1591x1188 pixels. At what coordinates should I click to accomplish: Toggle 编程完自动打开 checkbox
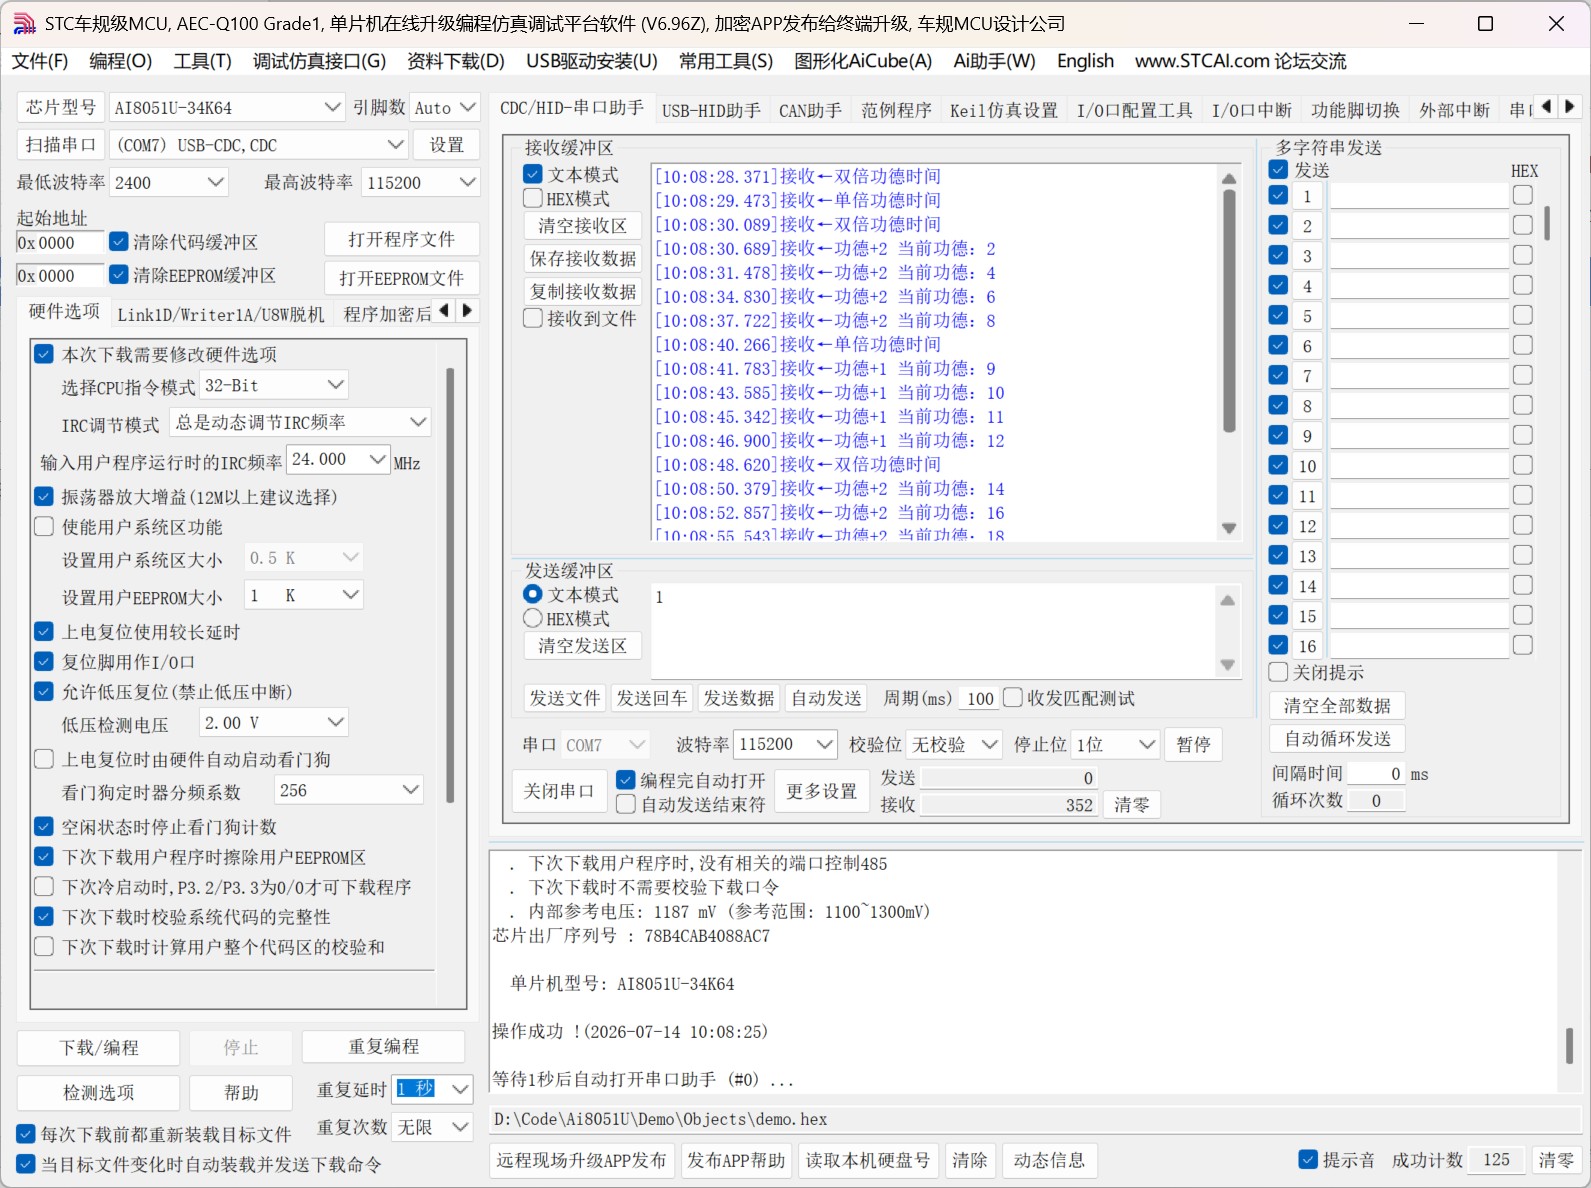626,779
